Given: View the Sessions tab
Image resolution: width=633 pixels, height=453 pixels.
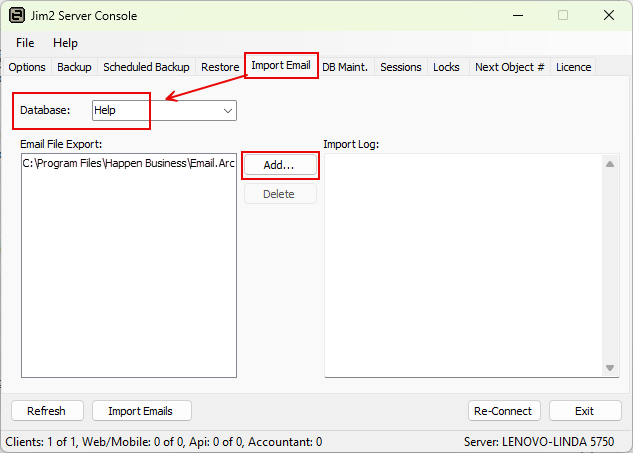Looking at the screenshot, I should click(x=401, y=67).
